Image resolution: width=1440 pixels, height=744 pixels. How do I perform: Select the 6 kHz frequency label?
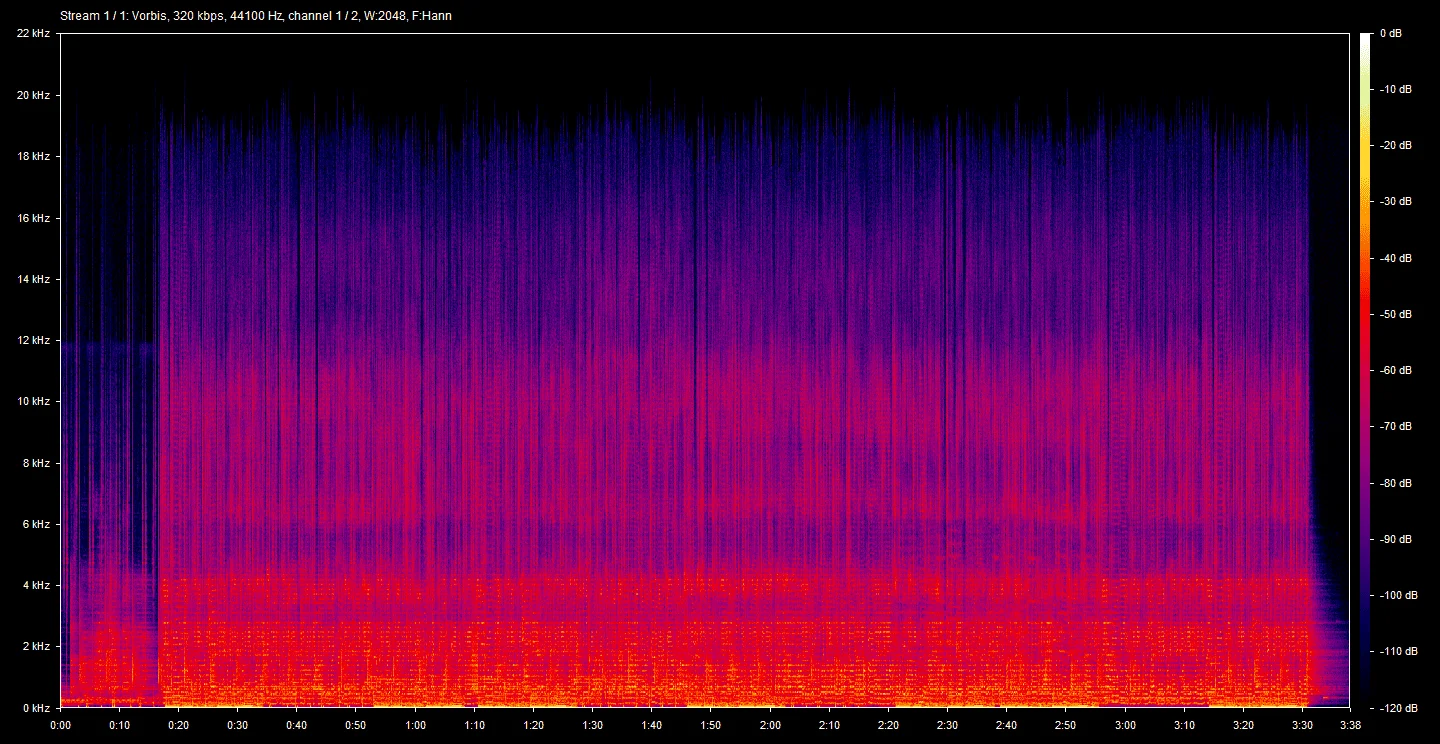pyautogui.click(x=36, y=524)
